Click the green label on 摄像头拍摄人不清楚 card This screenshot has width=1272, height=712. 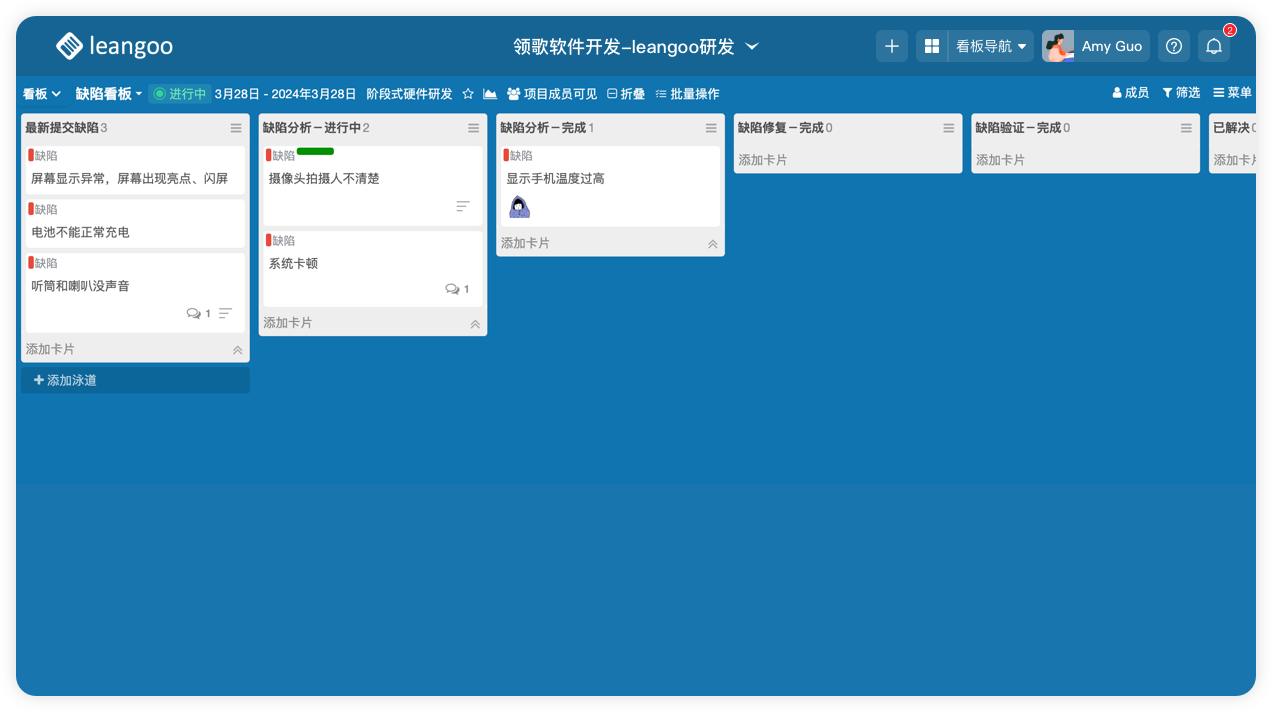(x=315, y=151)
